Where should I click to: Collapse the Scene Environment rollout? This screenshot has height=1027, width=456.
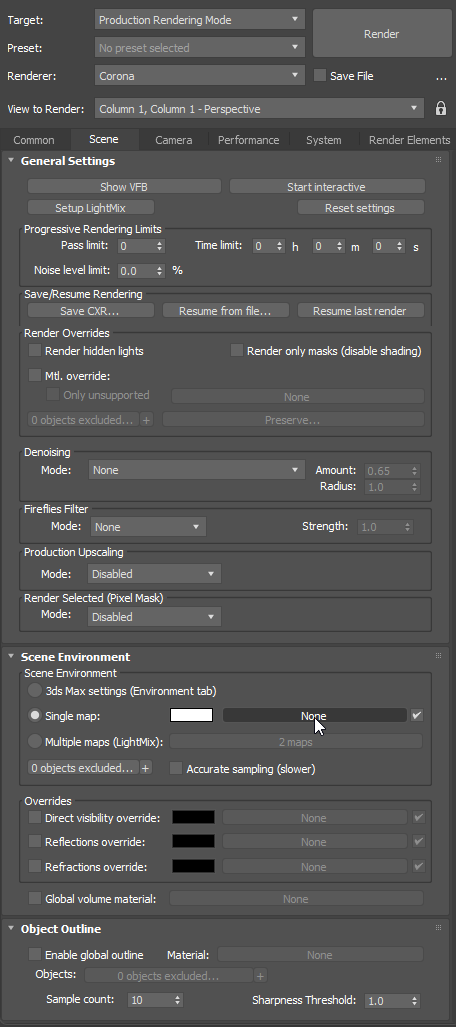(x=11, y=656)
